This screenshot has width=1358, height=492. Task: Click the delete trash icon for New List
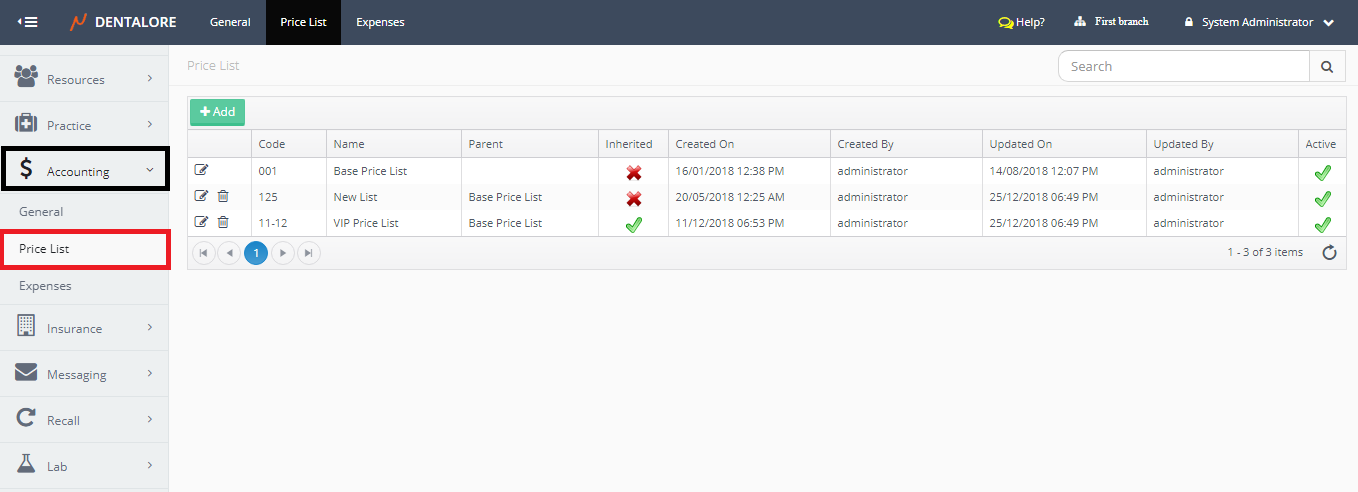[223, 196]
